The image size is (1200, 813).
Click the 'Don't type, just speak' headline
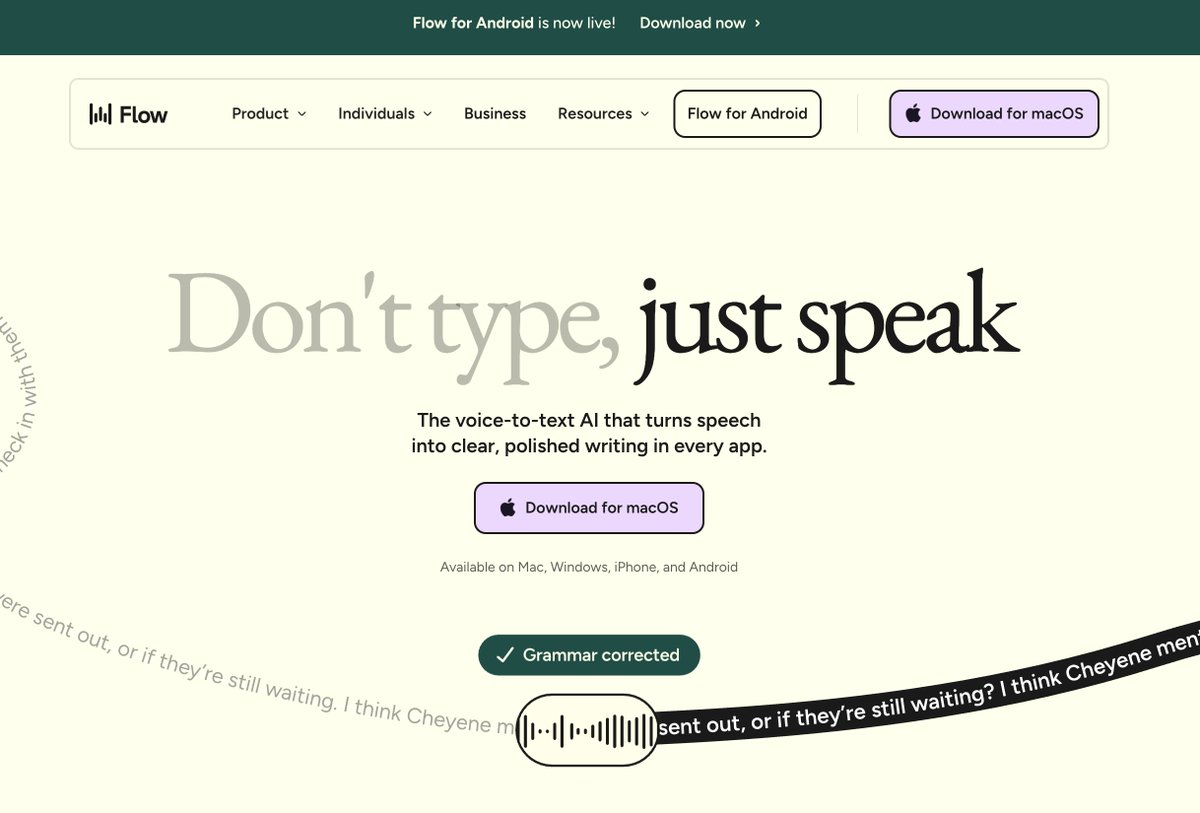tap(593, 329)
